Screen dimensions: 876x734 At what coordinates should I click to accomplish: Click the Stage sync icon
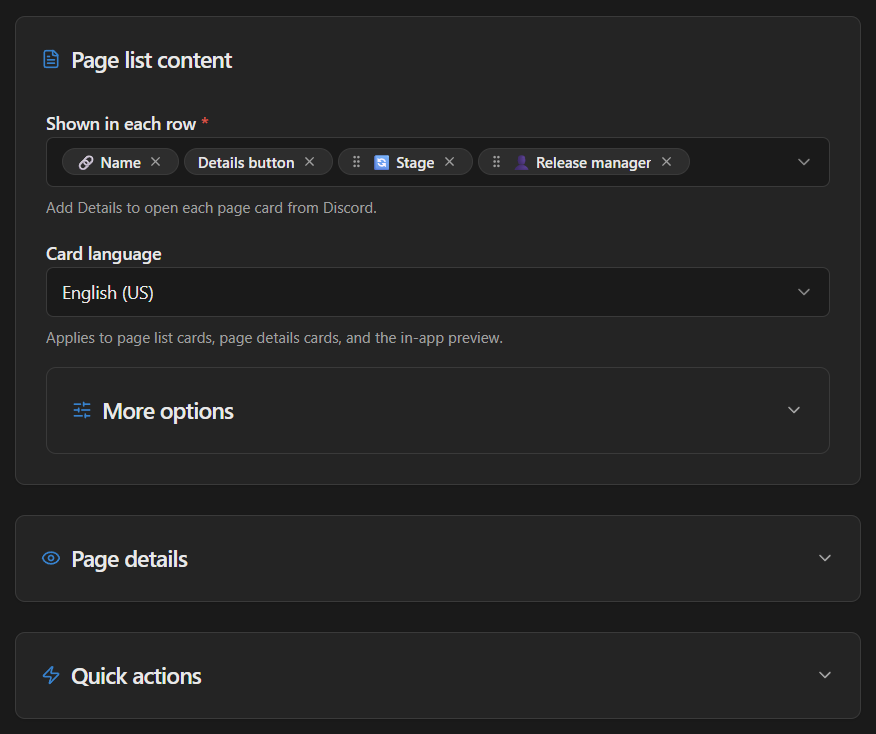pos(382,163)
